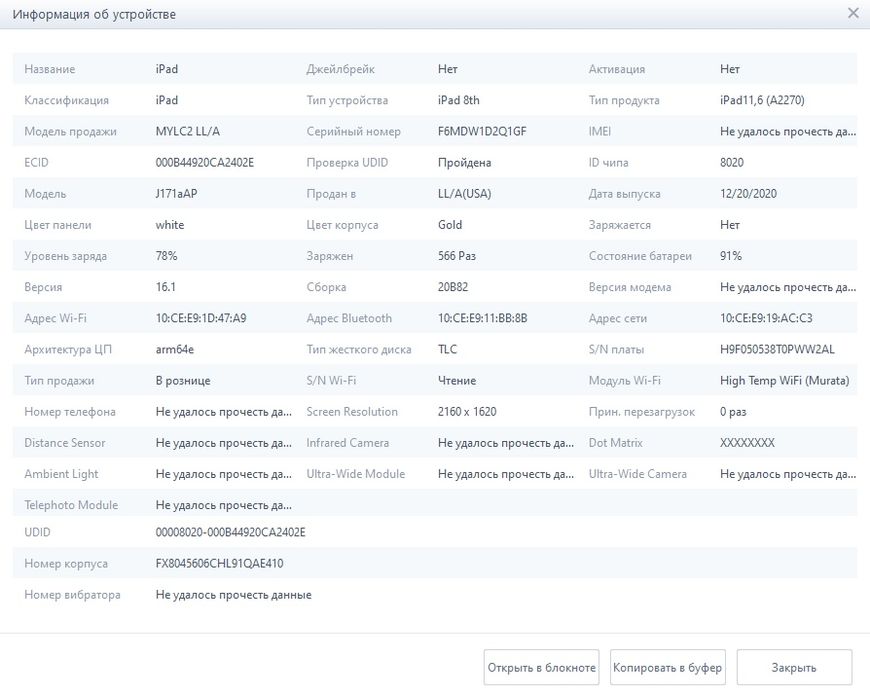Select ECID value 000B44920CA2402E

[x=205, y=163]
